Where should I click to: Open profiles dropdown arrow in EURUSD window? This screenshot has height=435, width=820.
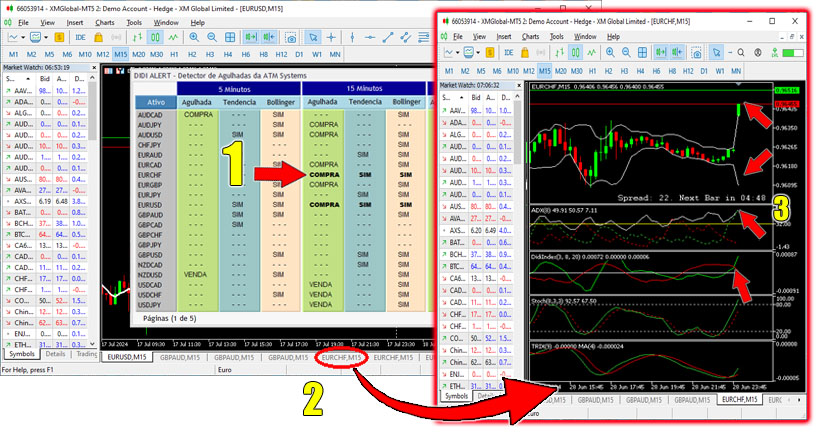(x=45, y=38)
